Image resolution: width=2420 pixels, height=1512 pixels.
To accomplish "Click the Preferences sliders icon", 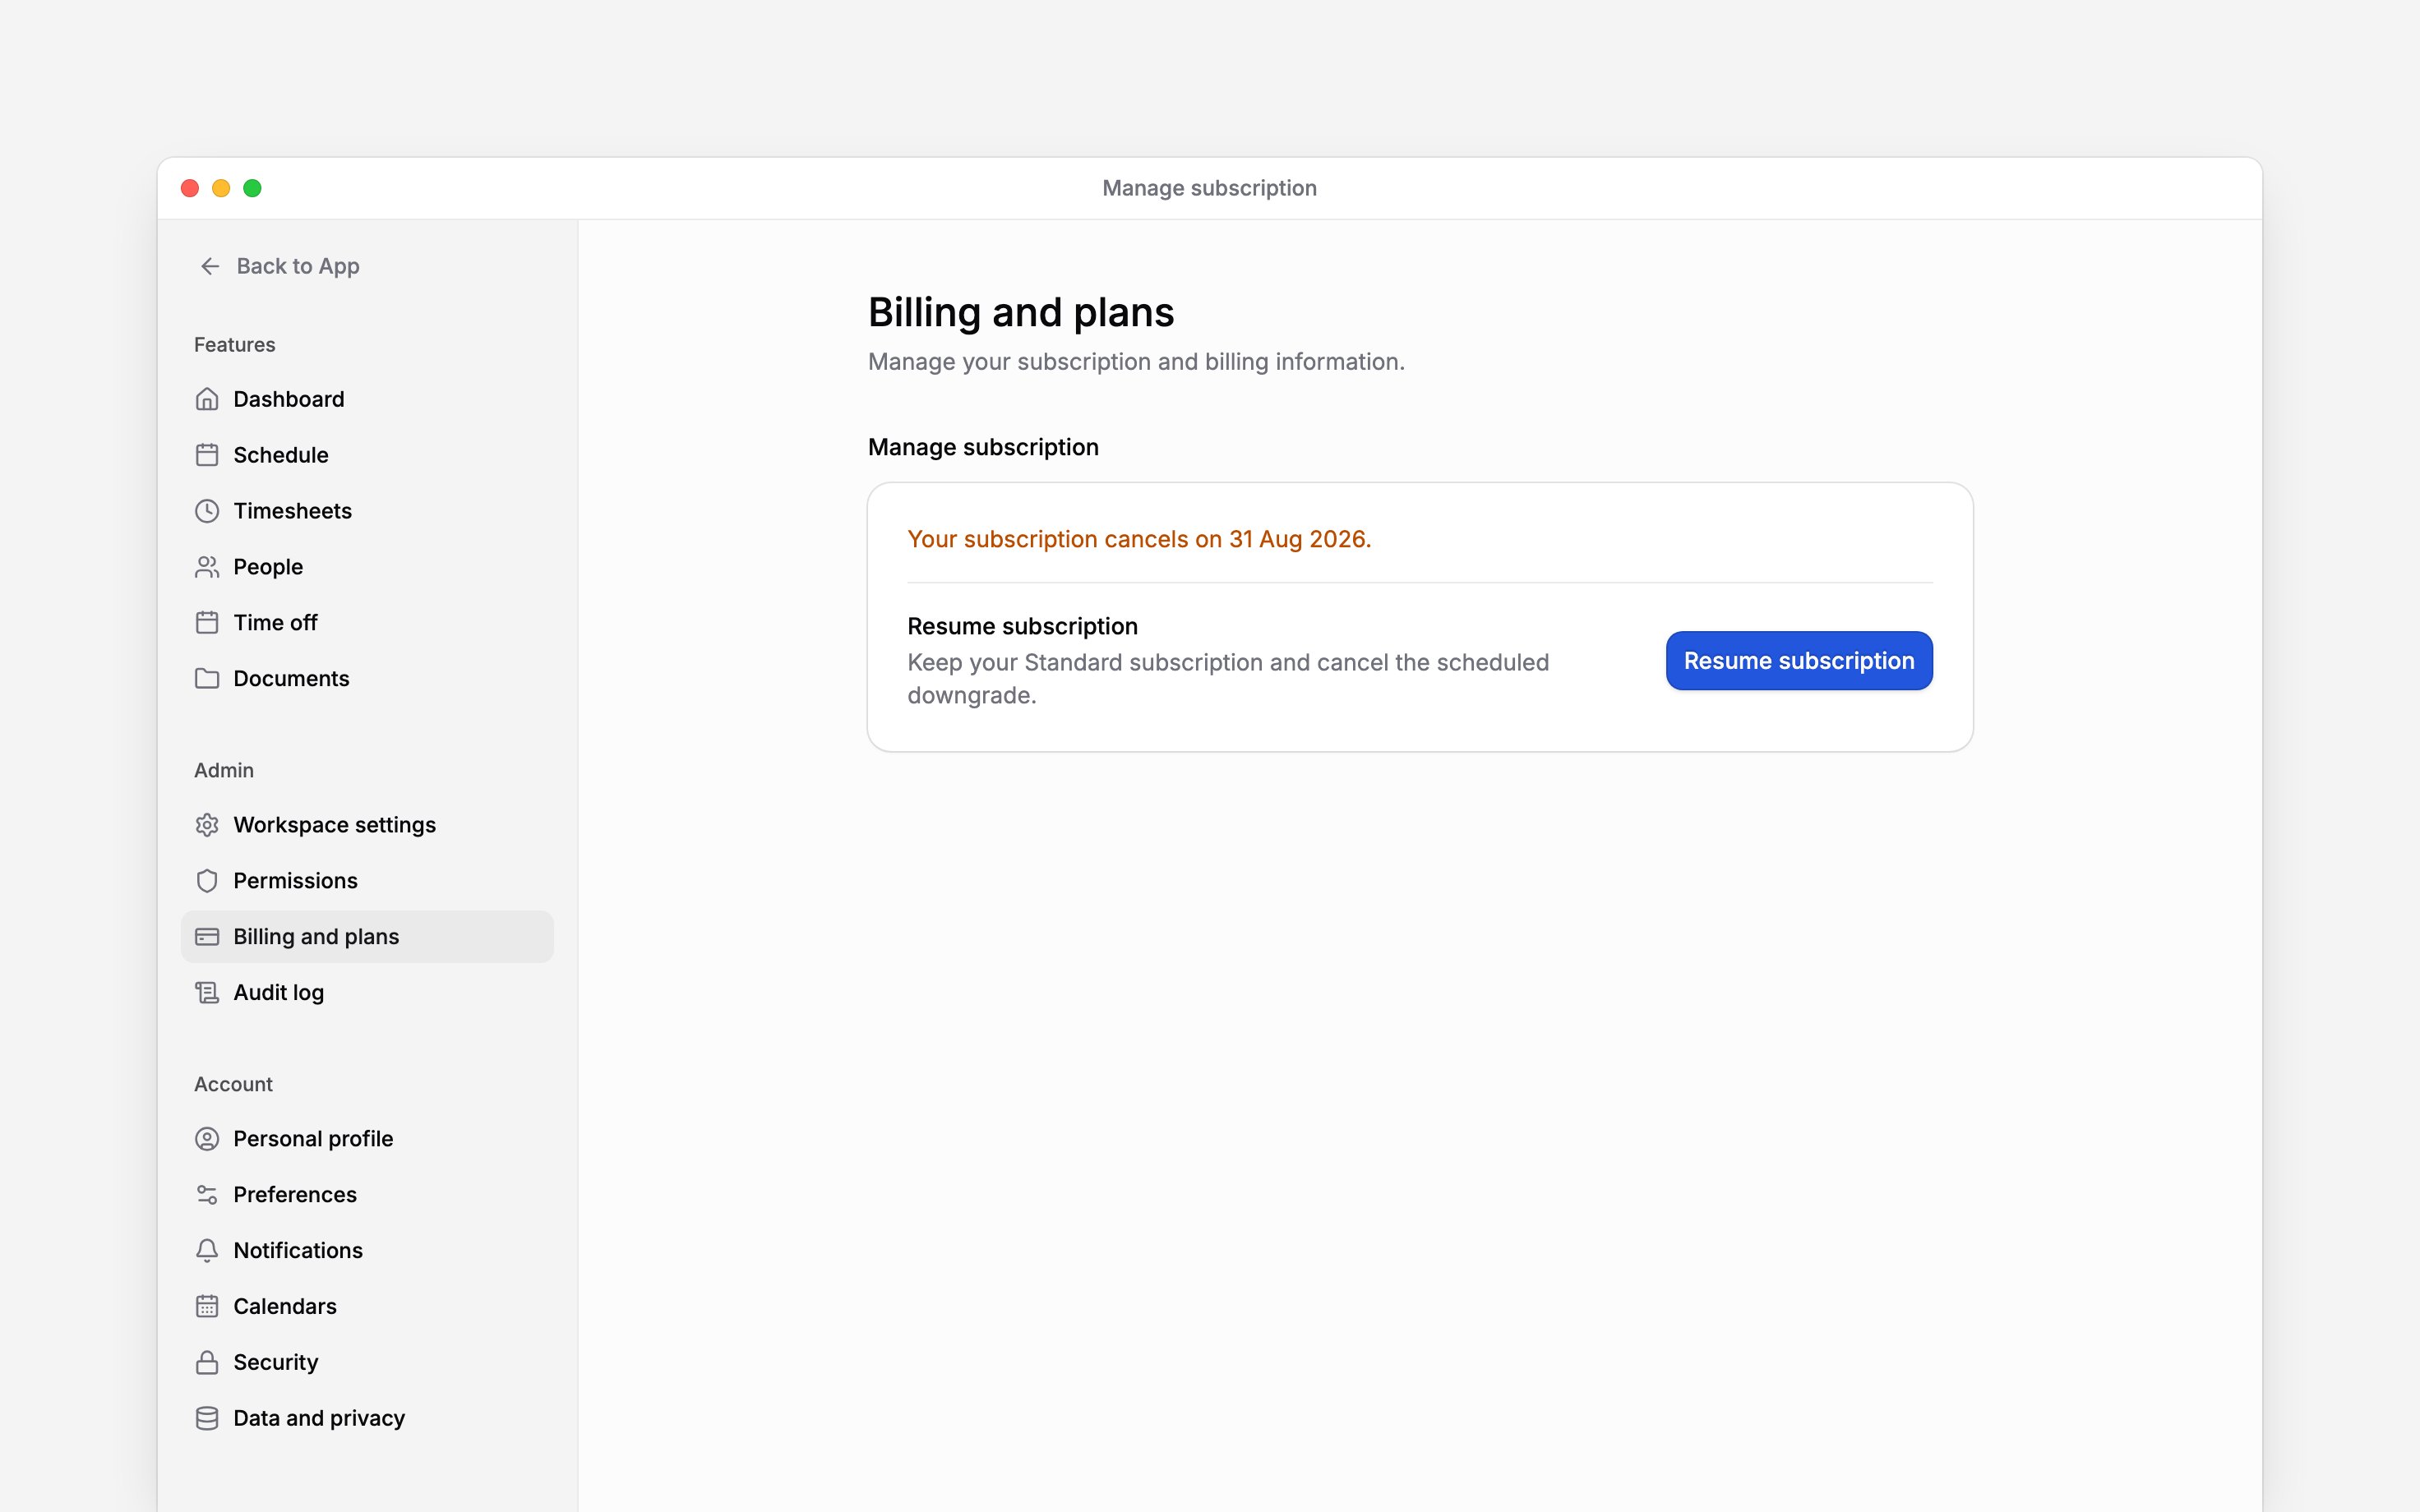I will click(x=207, y=1195).
